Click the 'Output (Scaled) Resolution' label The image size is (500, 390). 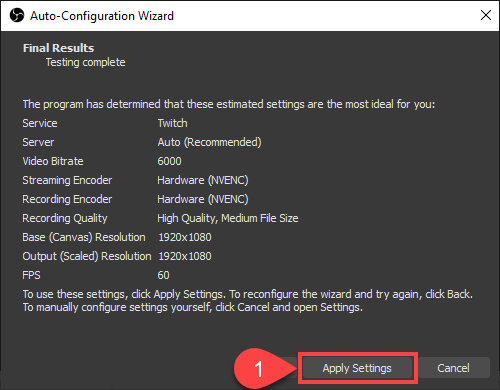coord(87,256)
